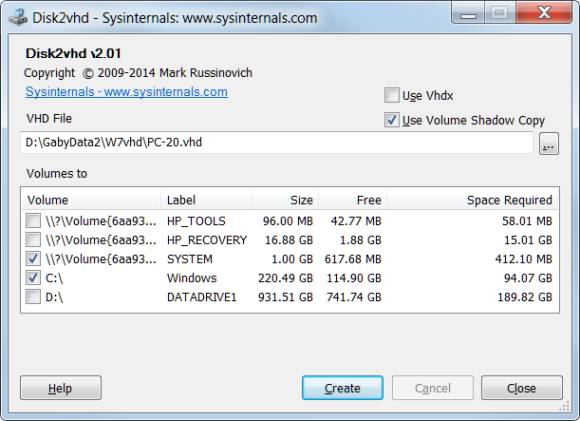Screen dimensions: 580x421
Task: Uncheck the SYSTEM volume checkbox
Action: [33, 259]
